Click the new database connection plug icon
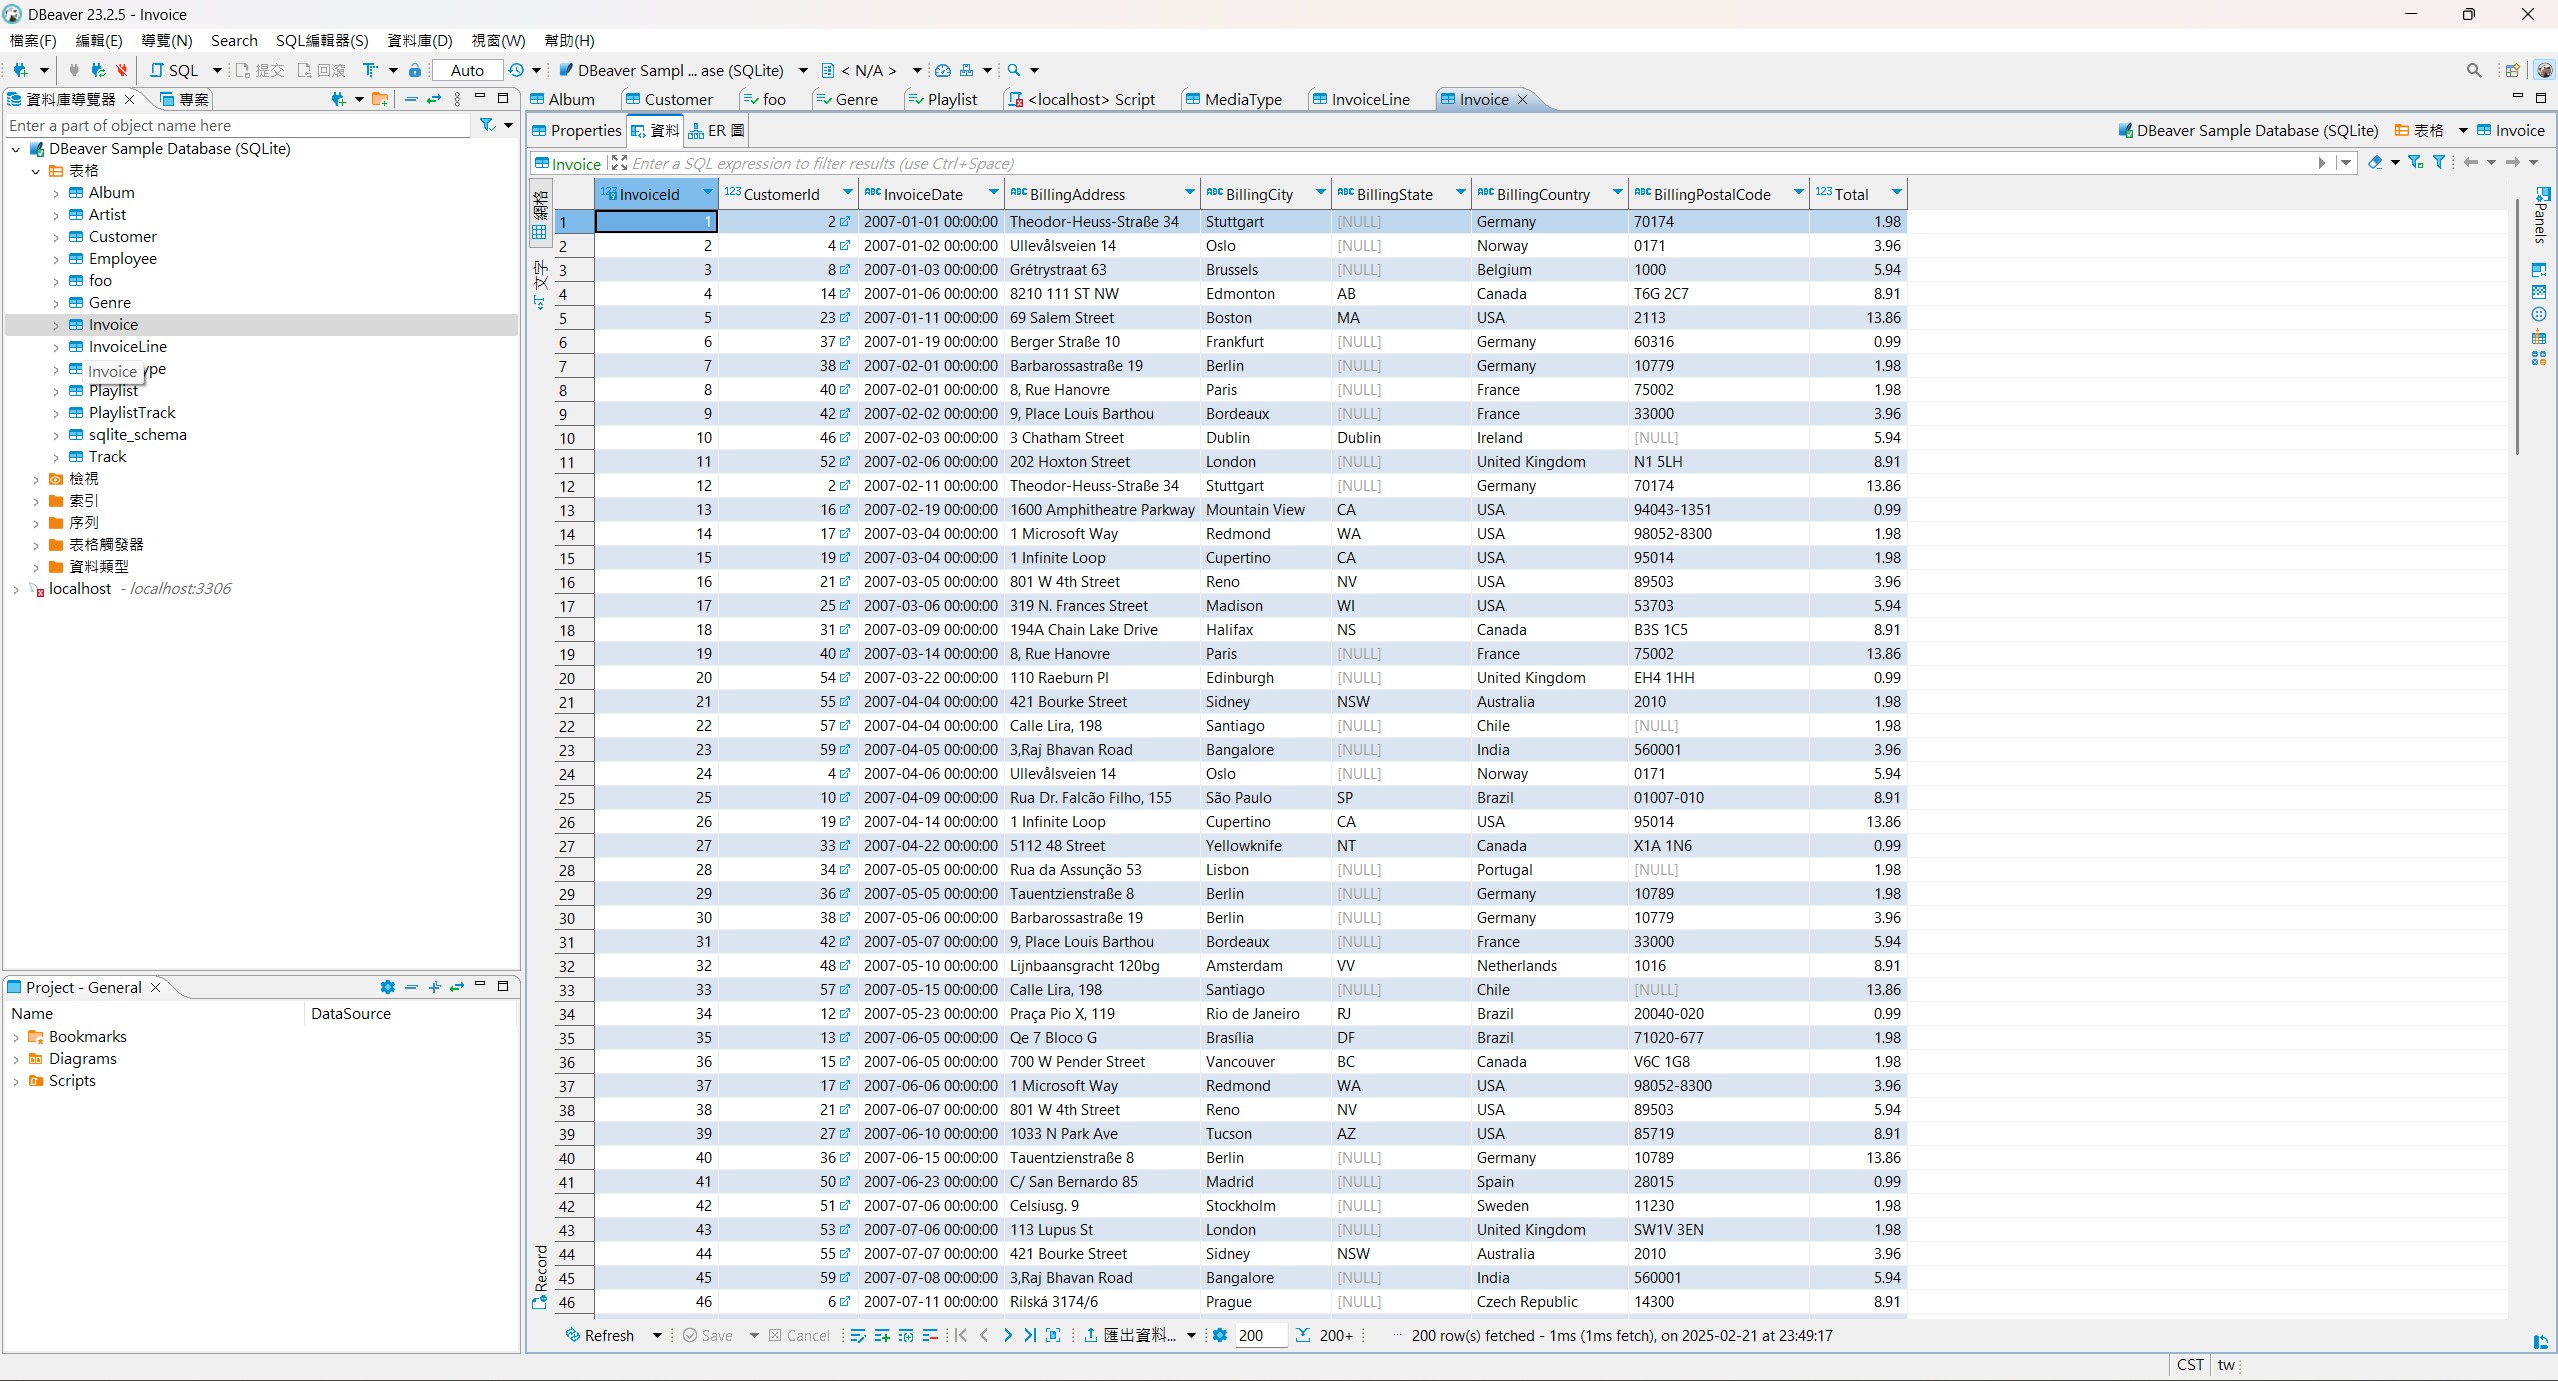2558x1381 pixels. [x=20, y=70]
